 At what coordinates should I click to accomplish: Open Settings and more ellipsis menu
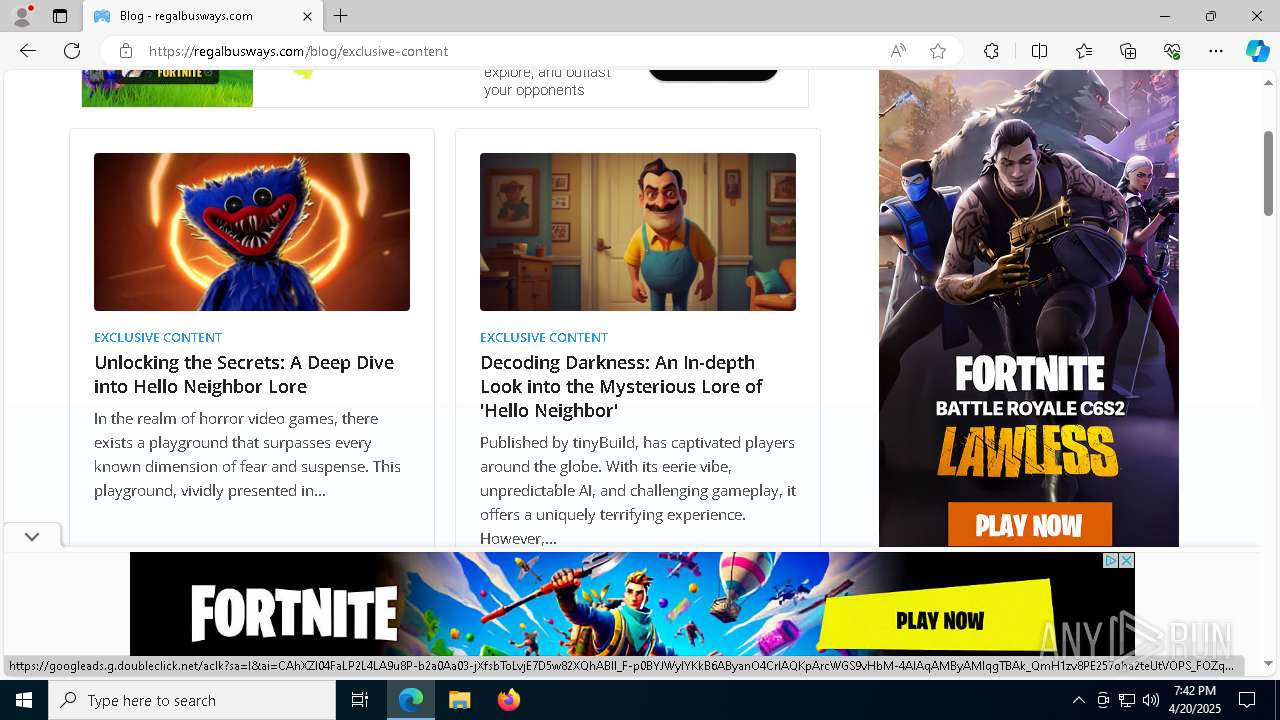tap(1216, 51)
